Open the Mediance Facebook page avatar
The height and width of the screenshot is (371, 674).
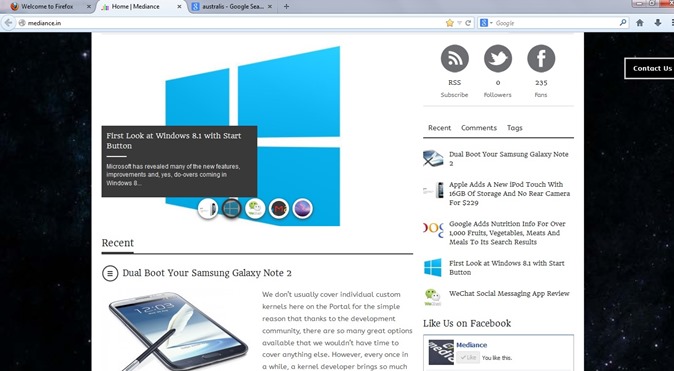coord(441,352)
